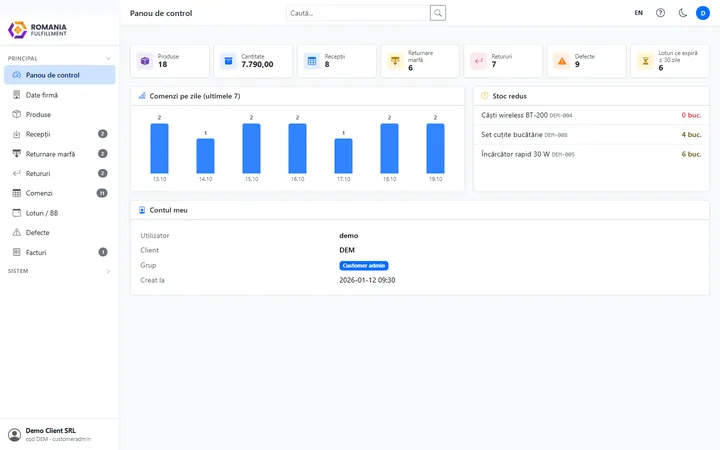Open user avatar menu D
This screenshot has width=720, height=450.
703,13
